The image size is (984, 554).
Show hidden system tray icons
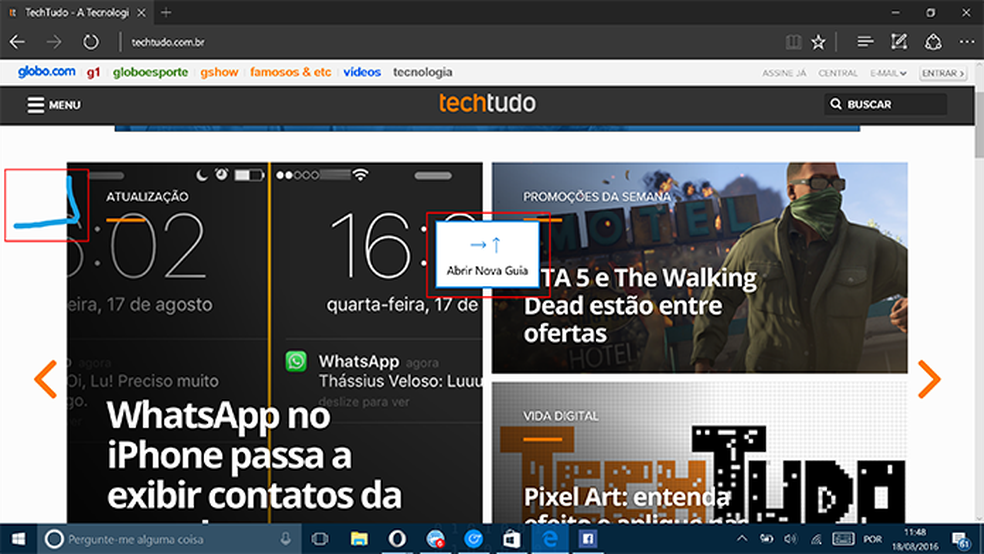[x=742, y=539]
